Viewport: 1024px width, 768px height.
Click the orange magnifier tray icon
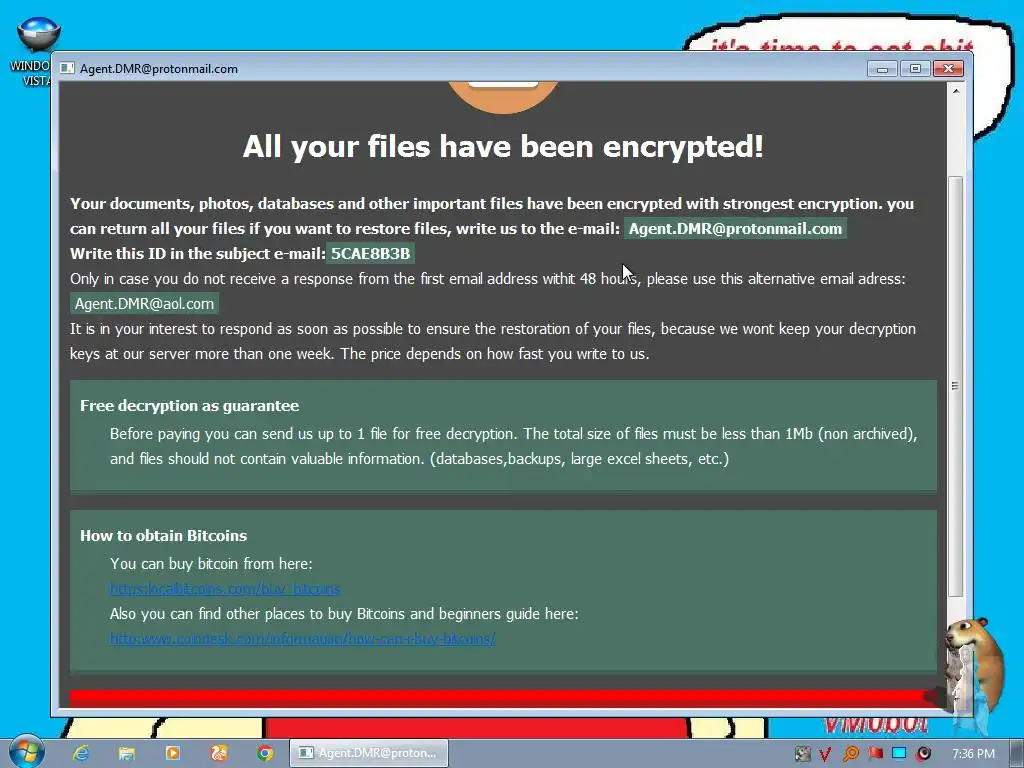click(851, 754)
